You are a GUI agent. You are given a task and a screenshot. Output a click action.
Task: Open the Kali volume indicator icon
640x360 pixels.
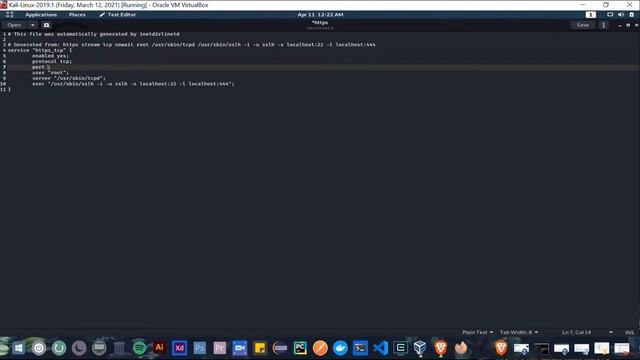pyautogui.click(x=621, y=15)
